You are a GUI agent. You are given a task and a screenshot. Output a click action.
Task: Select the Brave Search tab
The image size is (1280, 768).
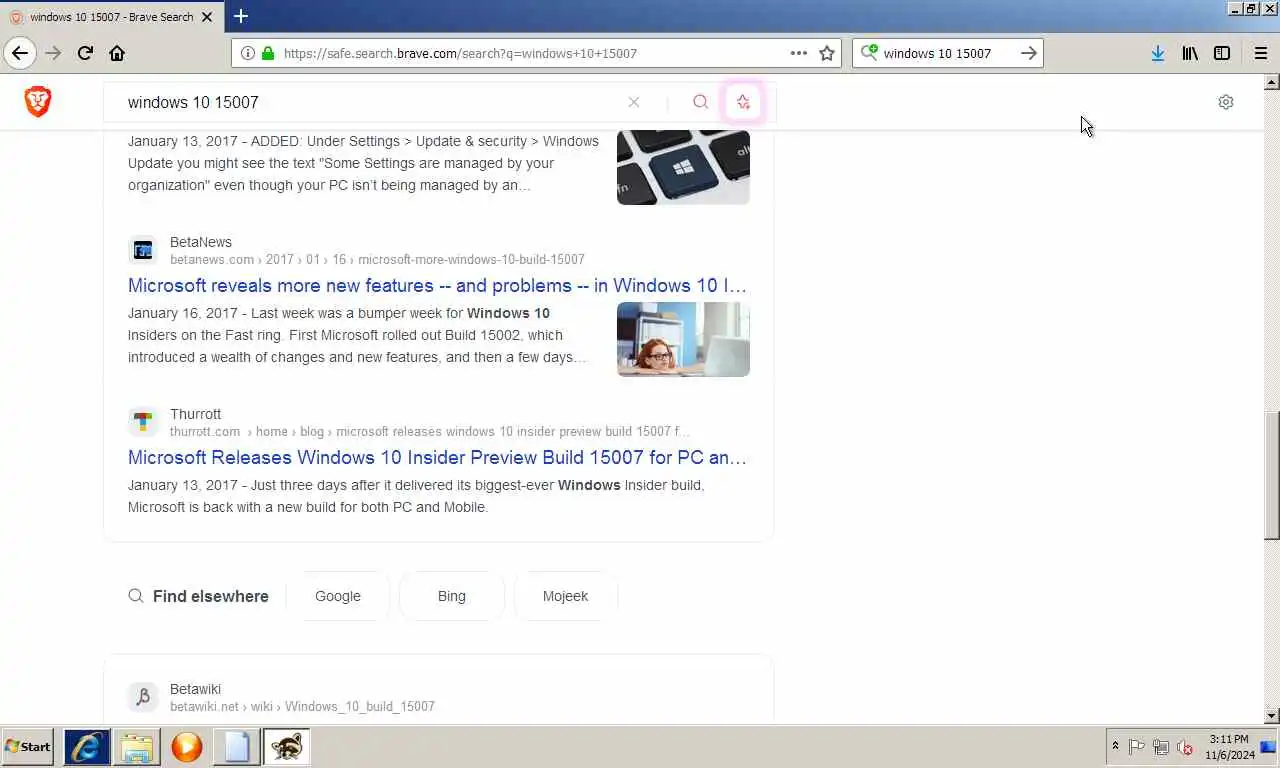point(111,17)
